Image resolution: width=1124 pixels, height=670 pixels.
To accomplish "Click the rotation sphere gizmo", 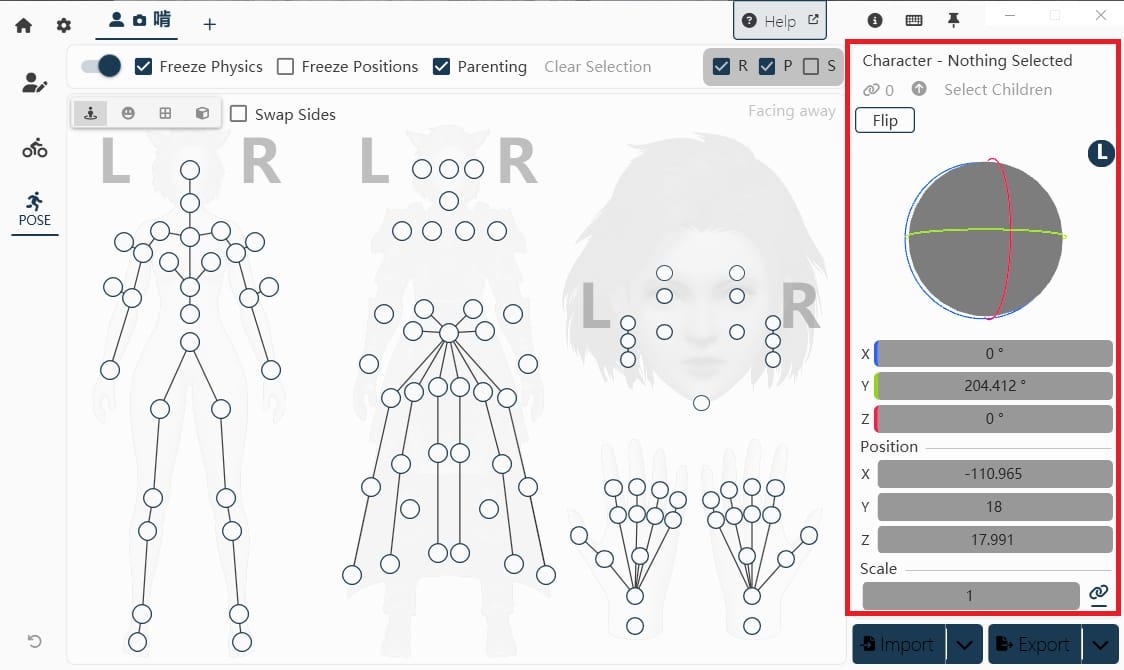I will [984, 239].
